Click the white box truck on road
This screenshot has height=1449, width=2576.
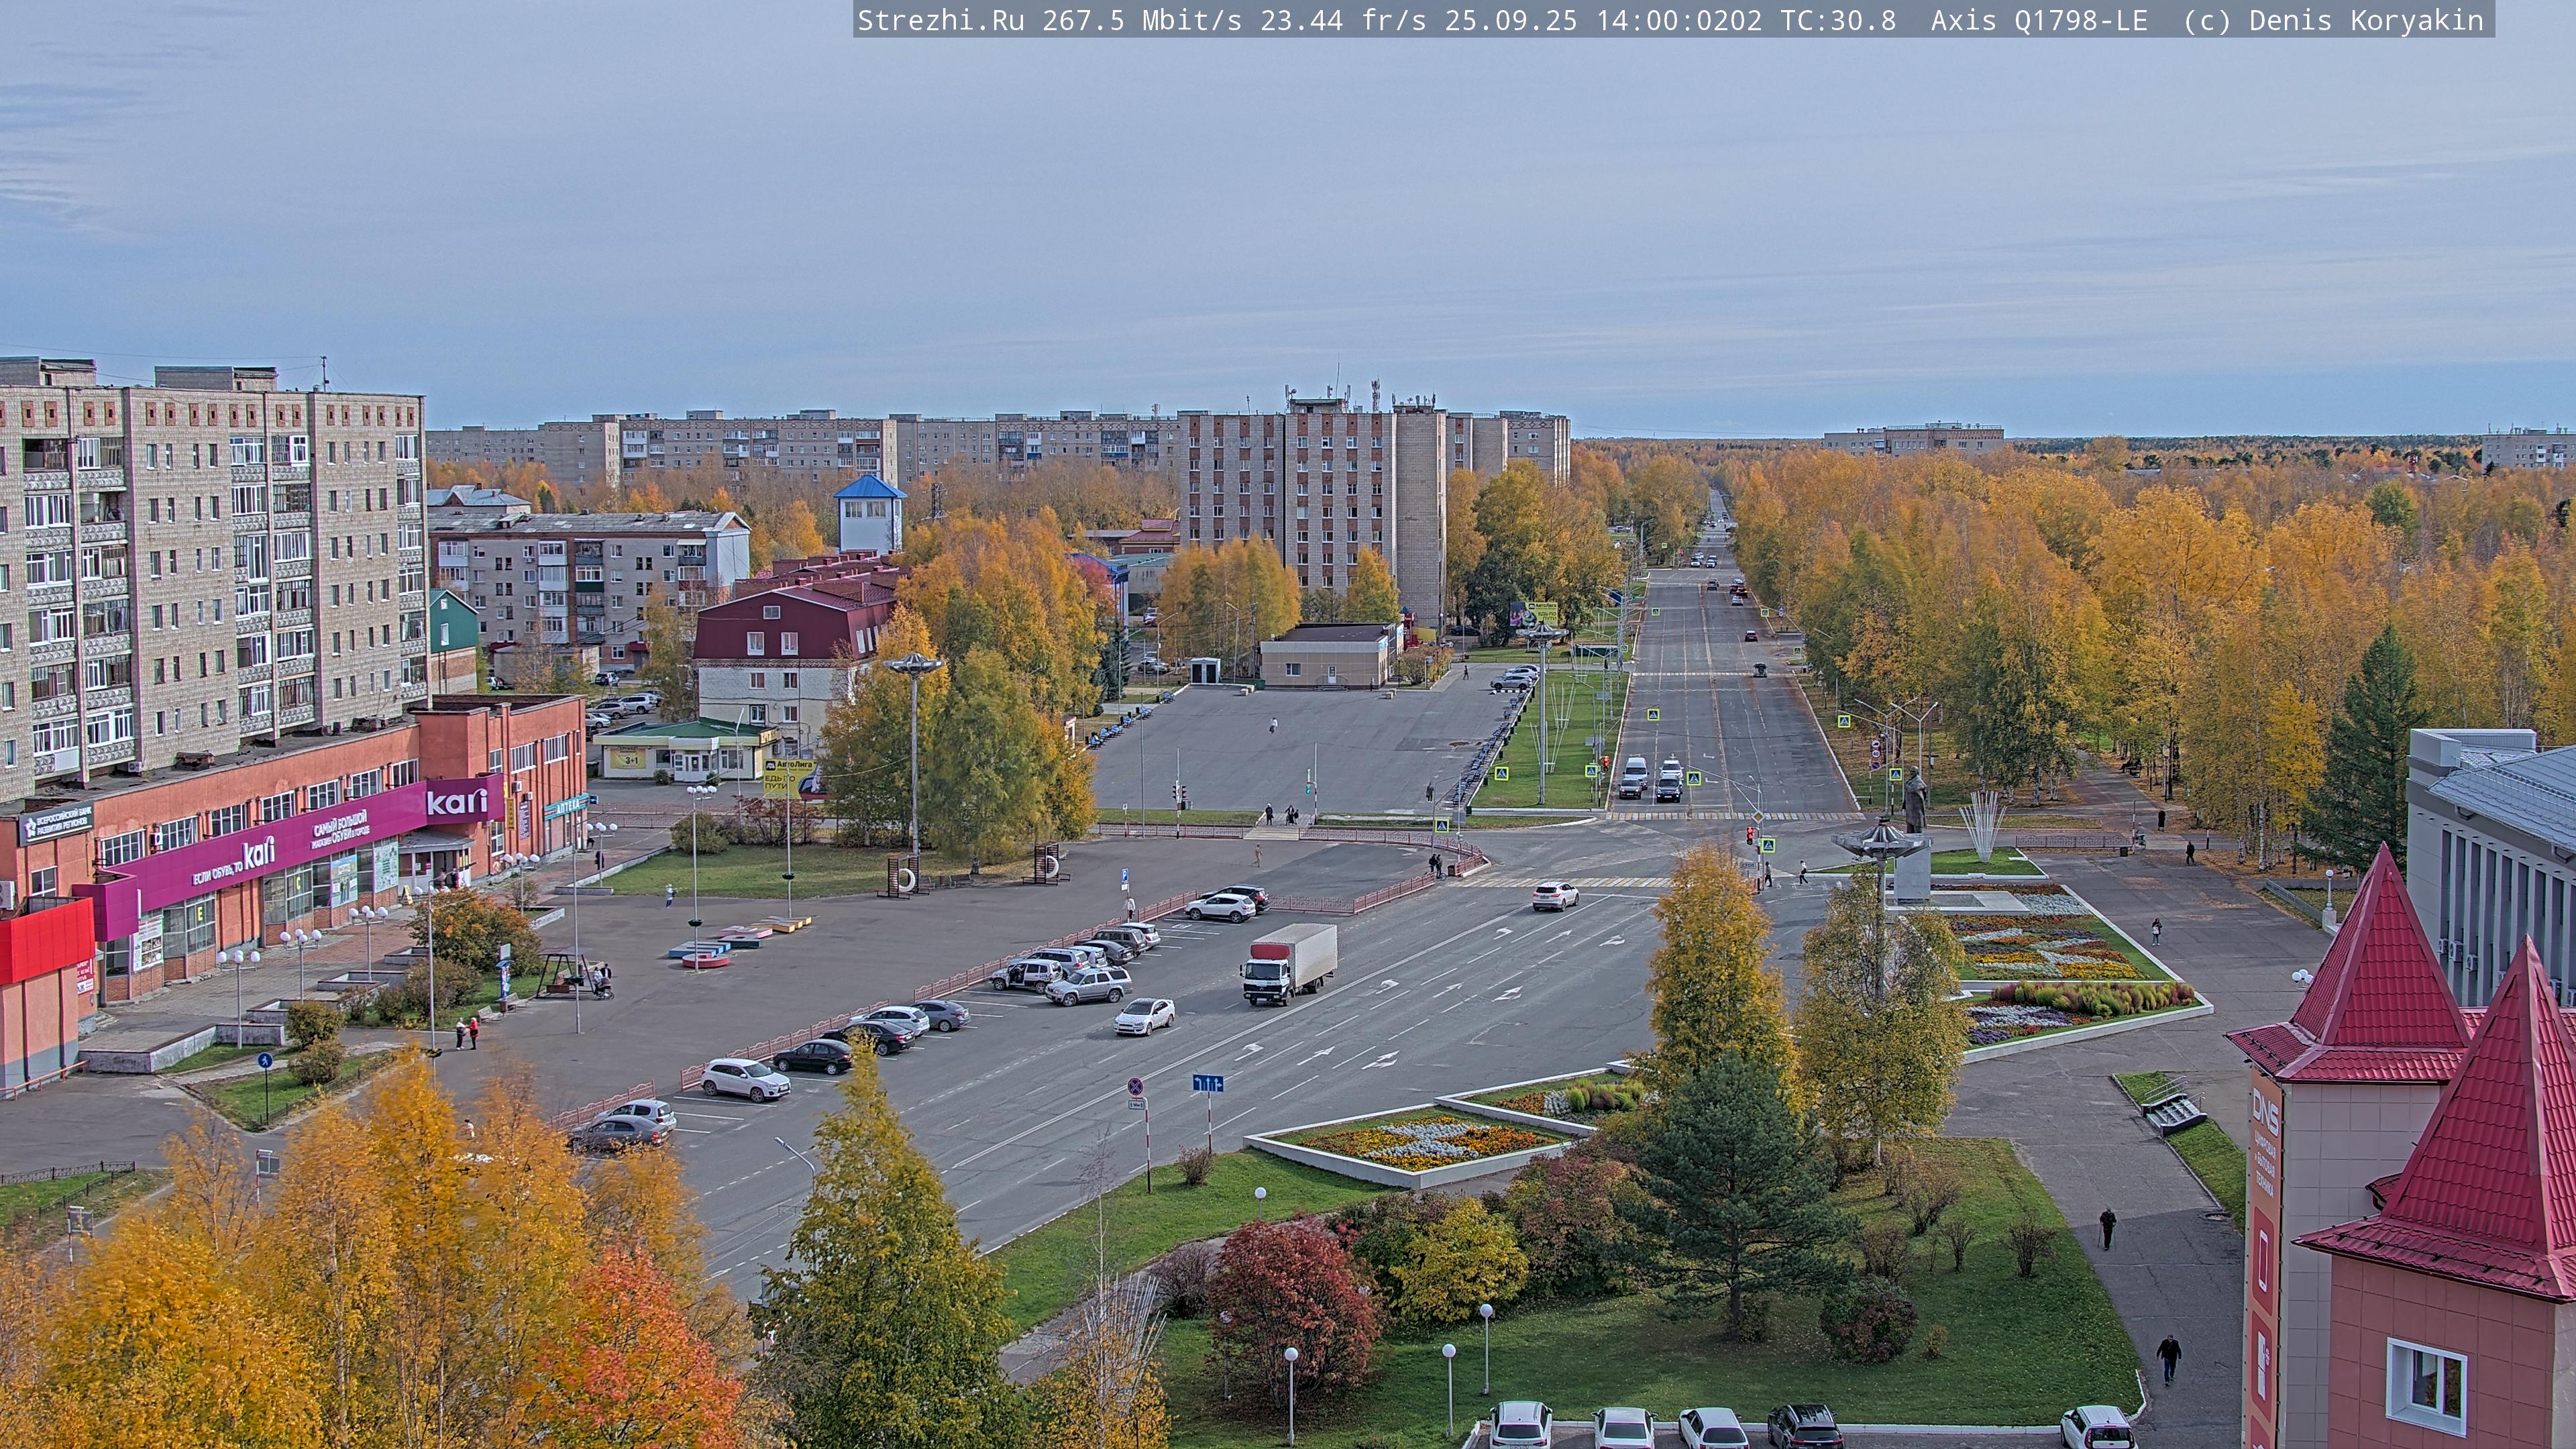tap(1288, 962)
